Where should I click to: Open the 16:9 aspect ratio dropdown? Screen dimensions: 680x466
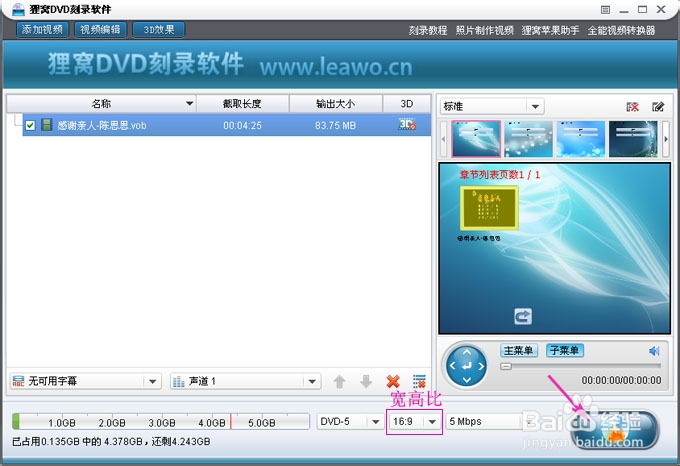[415, 421]
